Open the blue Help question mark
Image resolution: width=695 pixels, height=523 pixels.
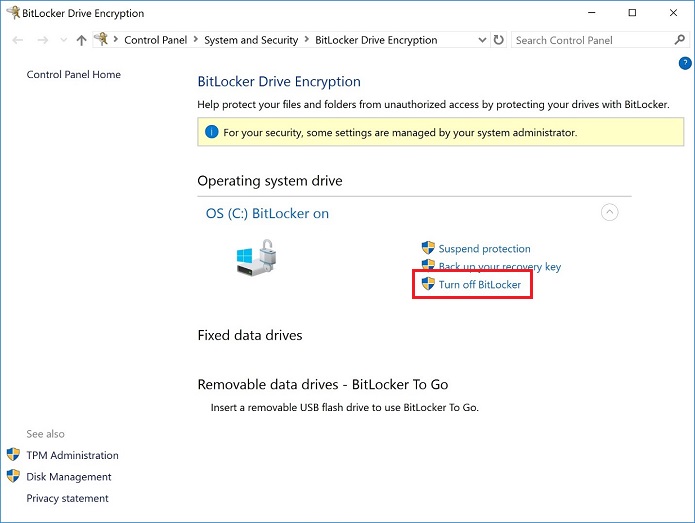pyautogui.click(x=684, y=63)
